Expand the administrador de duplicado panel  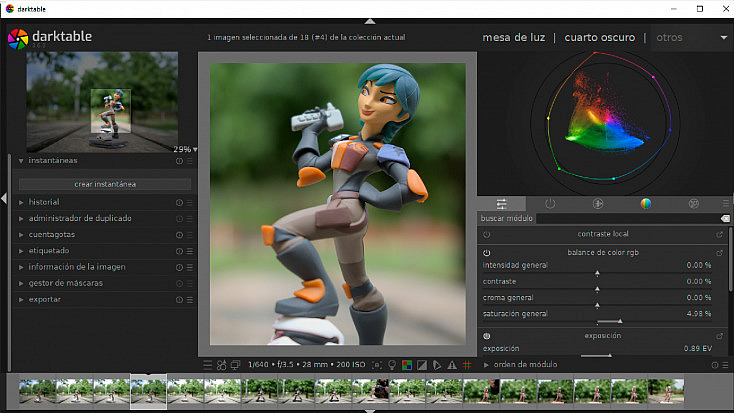21,219
